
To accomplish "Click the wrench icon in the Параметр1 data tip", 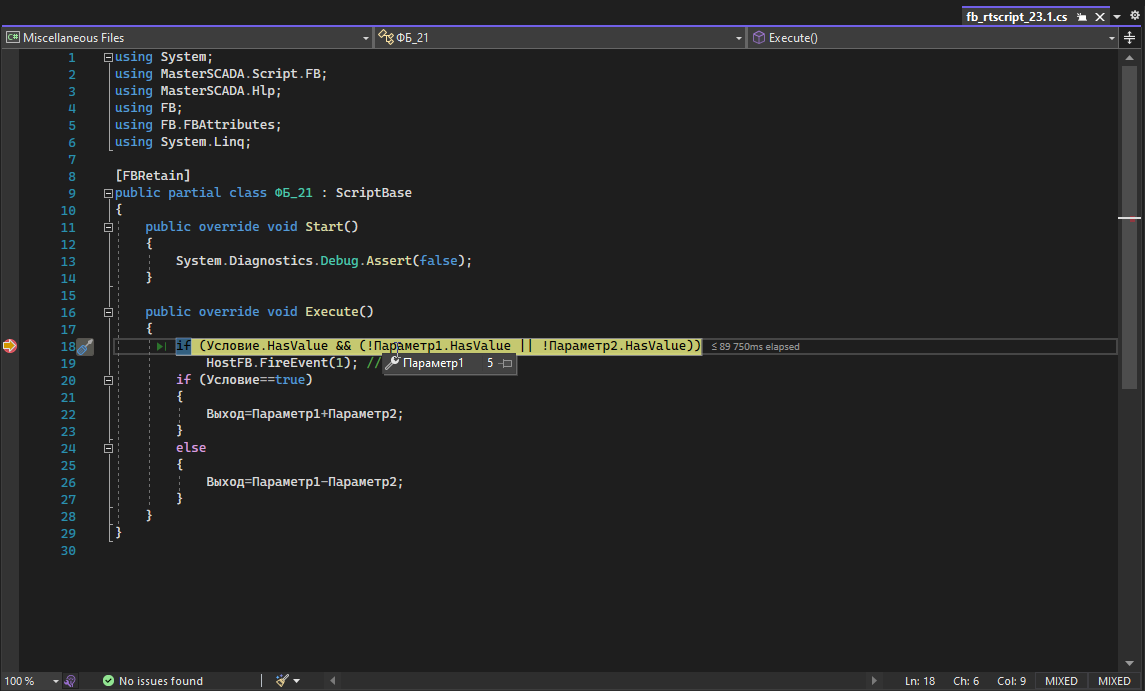I will click(x=392, y=363).
